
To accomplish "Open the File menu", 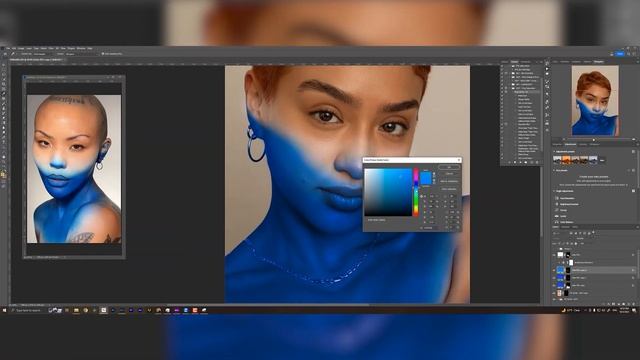I will (x=8, y=49).
